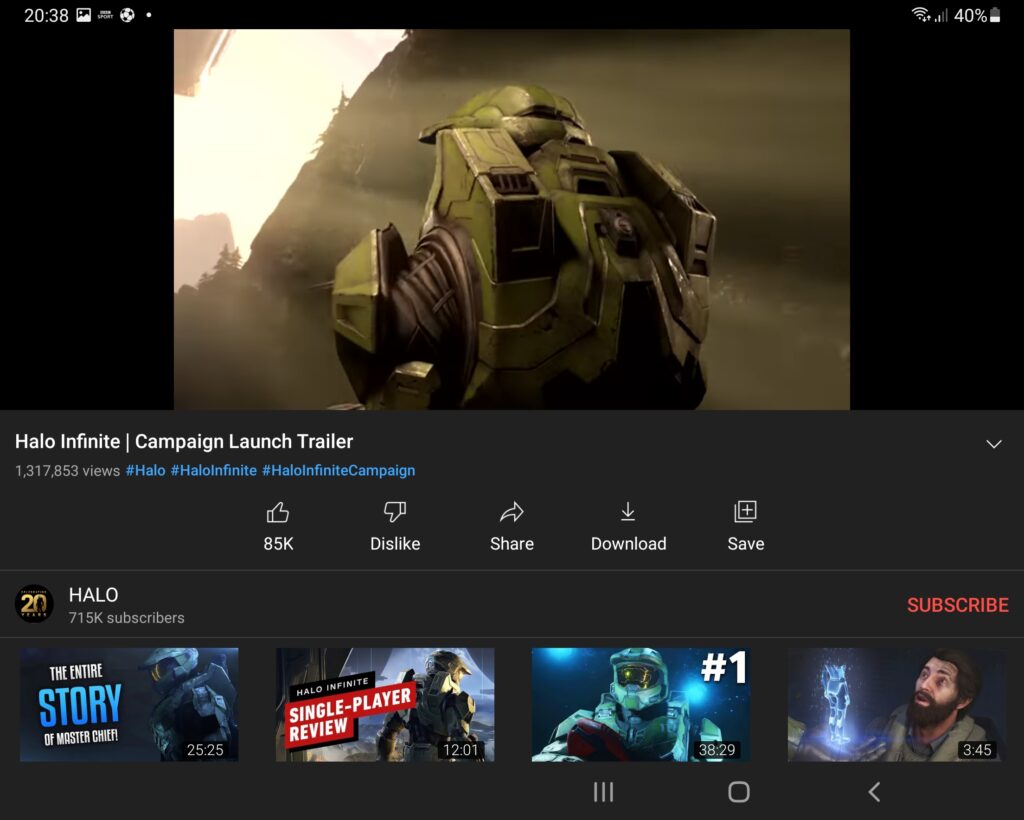Subscribe to the HALO channel

click(957, 605)
